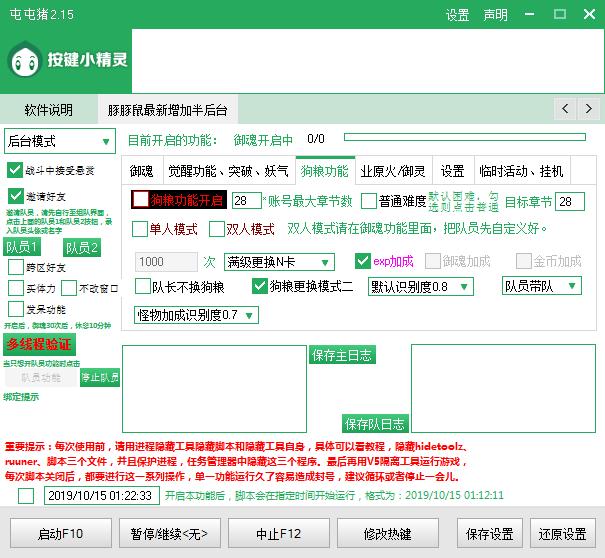
Task: Open the 怪物加成识别度0.7 dropdown
Action: [196, 315]
